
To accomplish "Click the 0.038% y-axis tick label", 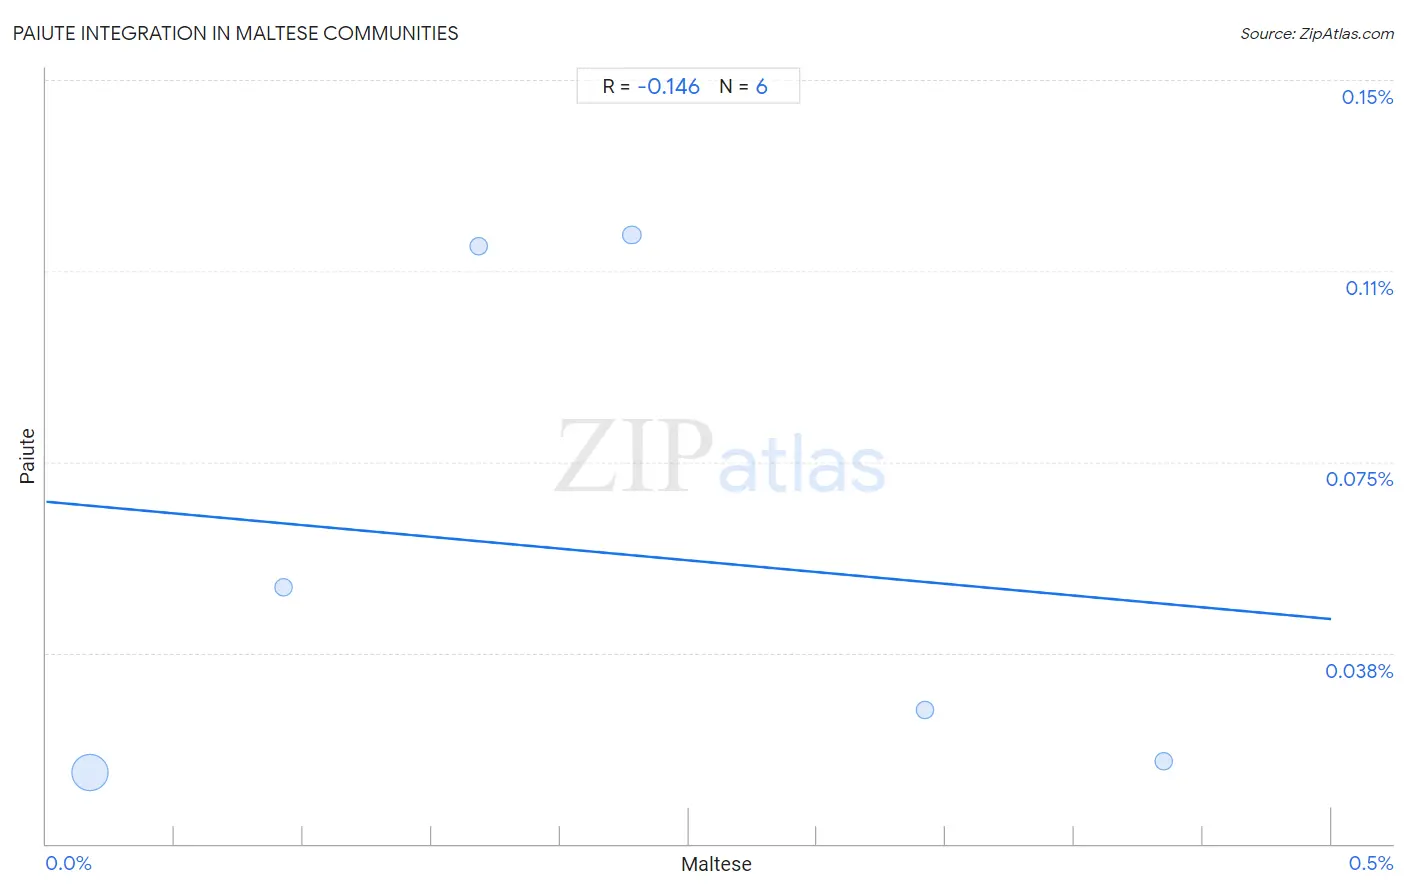I will tap(1359, 671).
